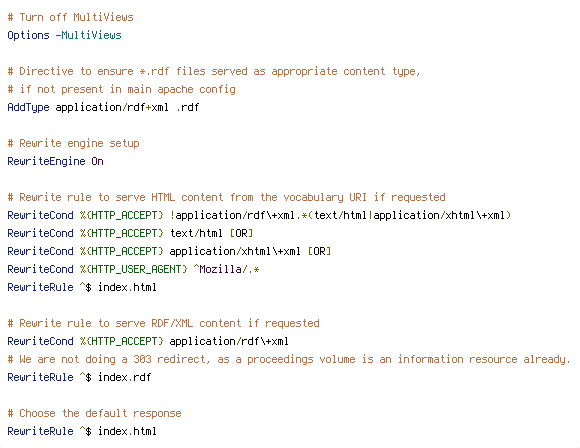Viewport: 580px width, 448px height.
Task: Click the '^Mozilla/.*' pattern
Action: click(226, 269)
